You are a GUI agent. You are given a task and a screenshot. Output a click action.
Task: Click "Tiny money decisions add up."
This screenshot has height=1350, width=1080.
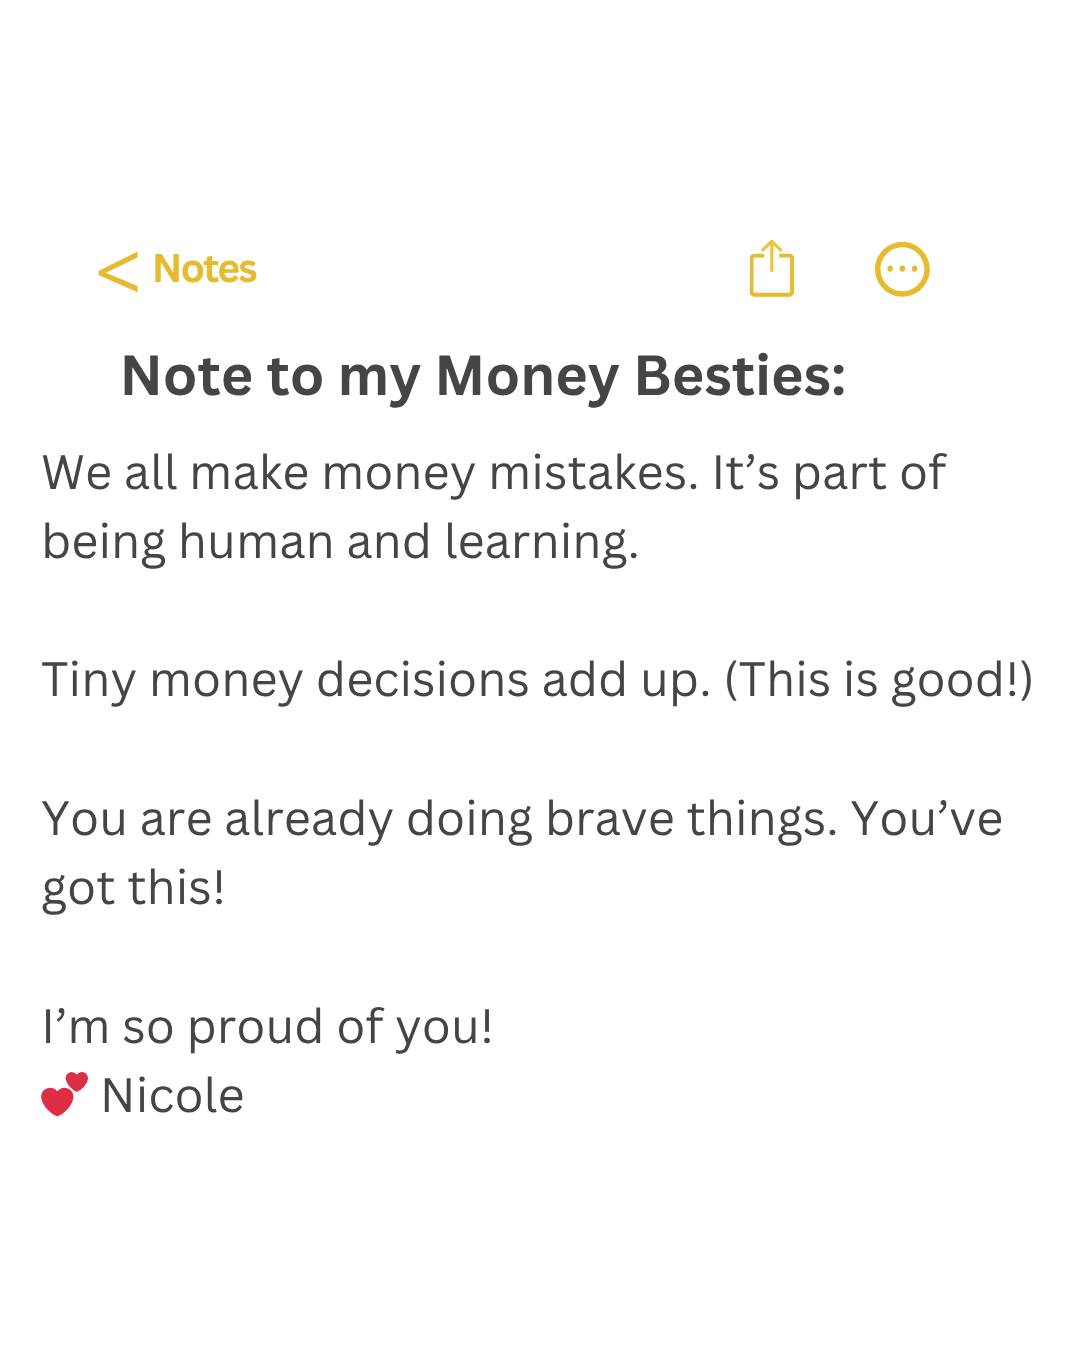(376, 680)
